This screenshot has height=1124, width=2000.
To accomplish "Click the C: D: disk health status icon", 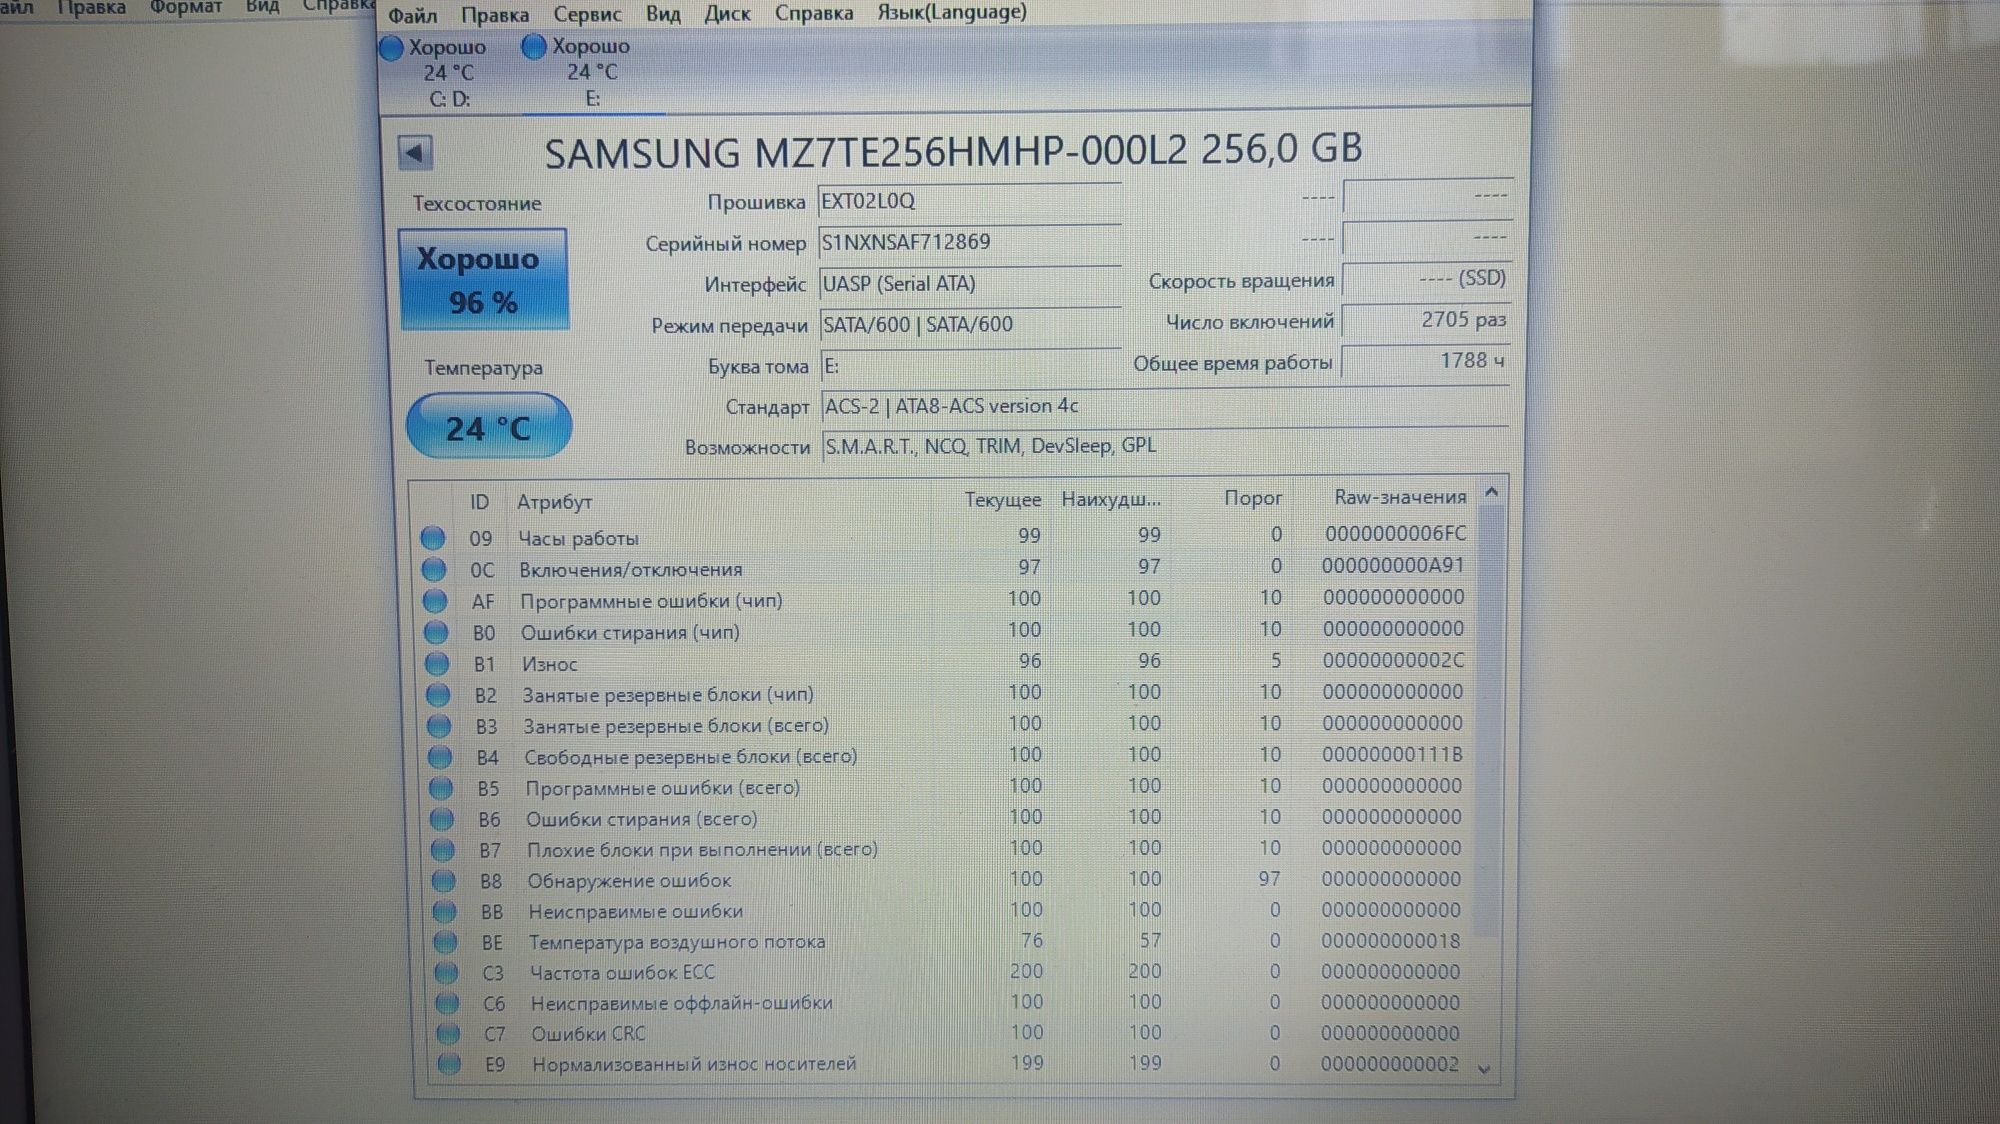I will pyautogui.click(x=392, y=47).
